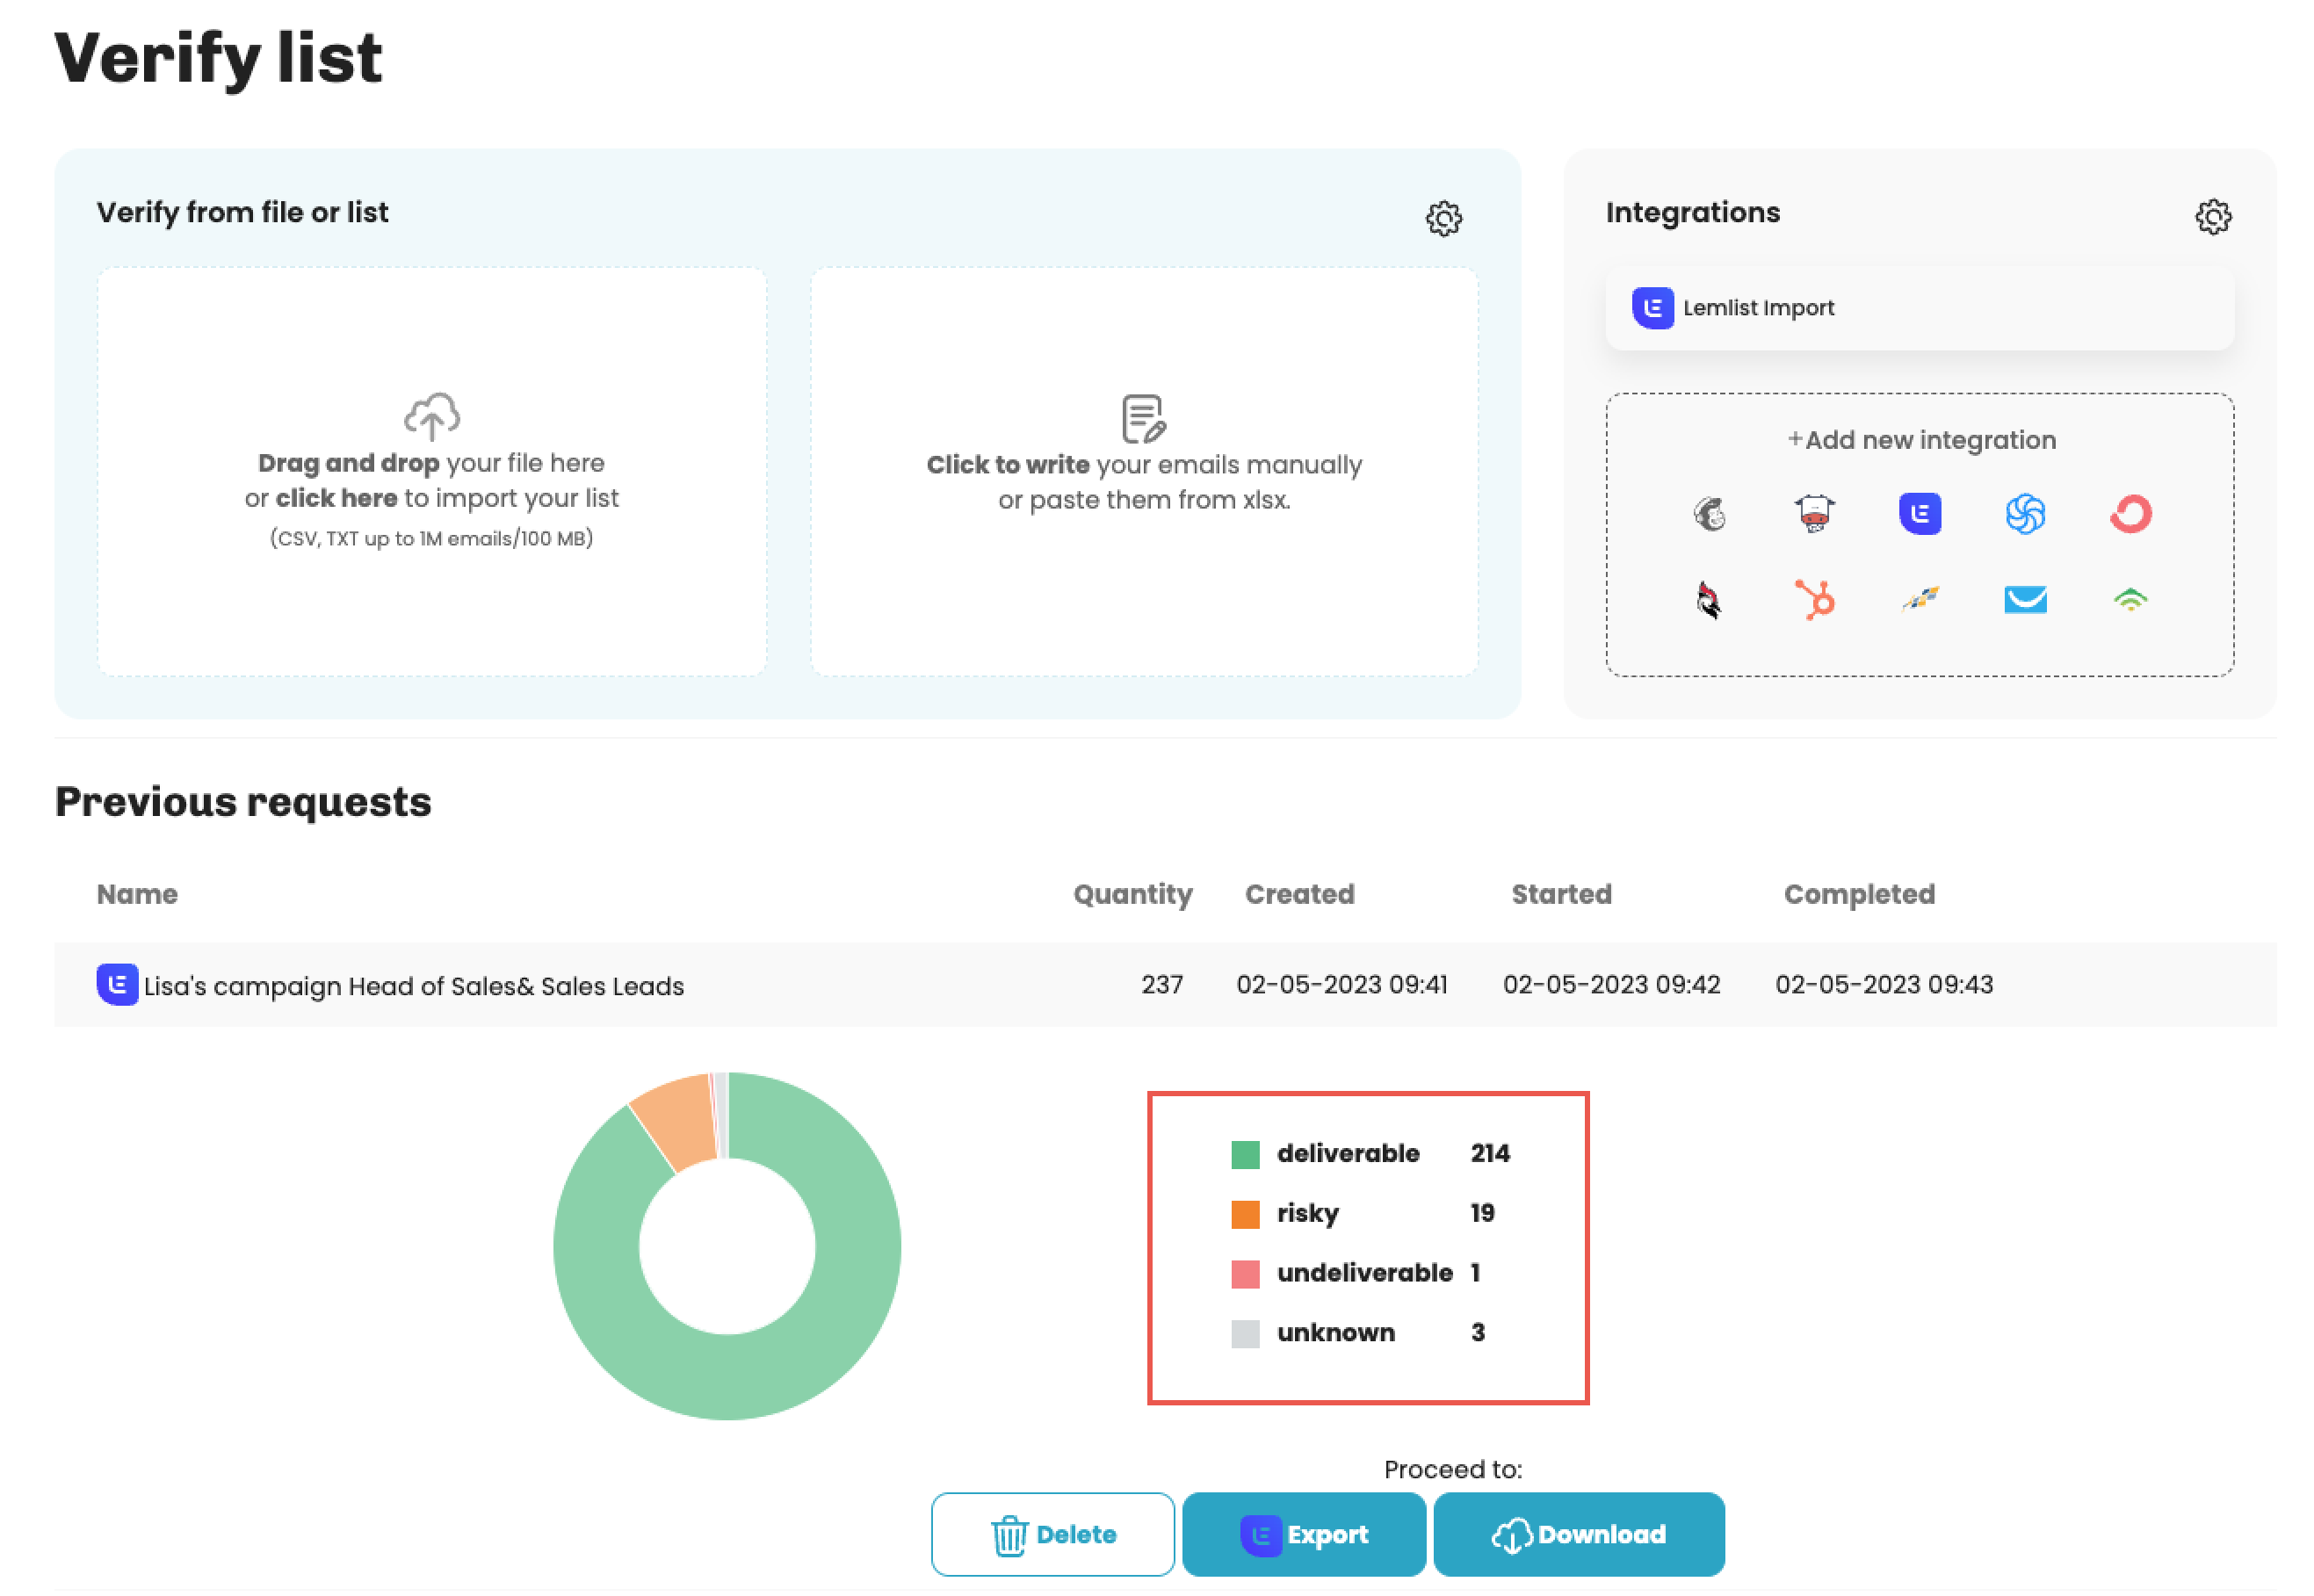Viewport: 2314px width, 1596px height.
Task: Click the blue GetResponse envelope icon
Action: click(2025, 600)
